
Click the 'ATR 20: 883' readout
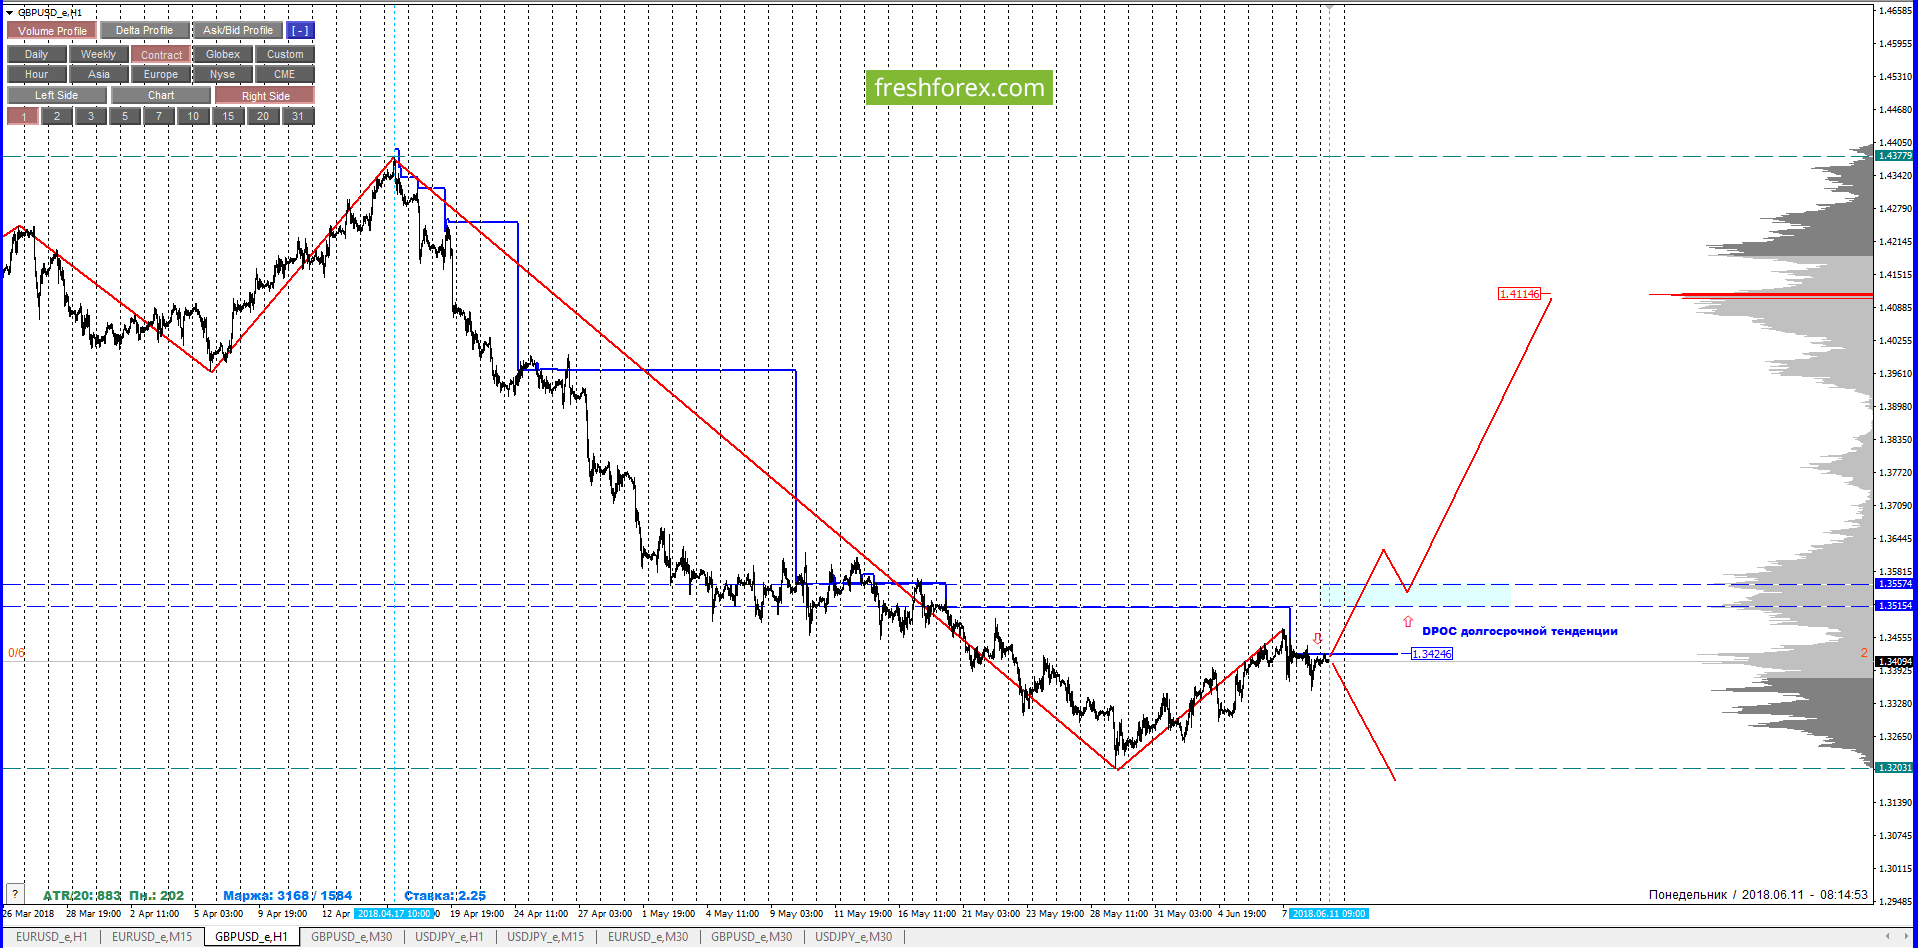point(82,896)
